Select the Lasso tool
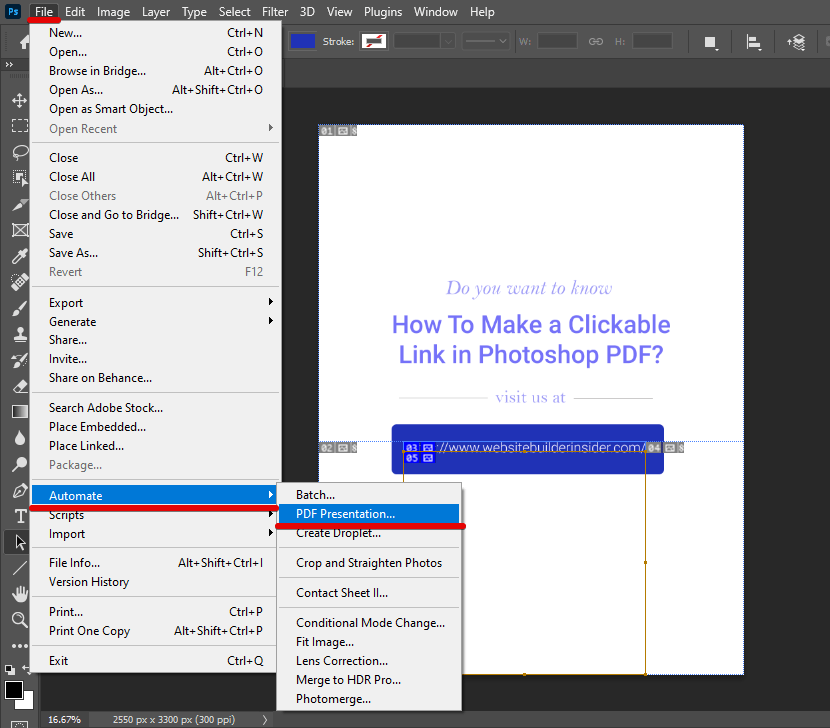Image resolution: width=830 pixels, height=728 pixels. [x=18, y=153]
